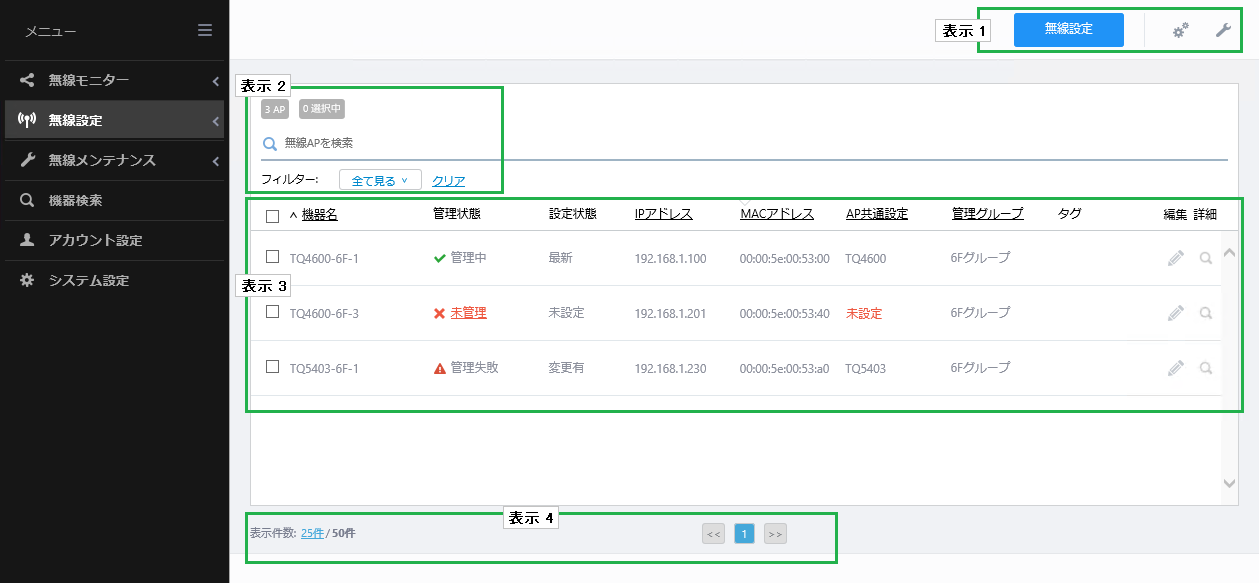Screen dimensions: 1259x583
Task: Go to previous page with << button
Action: (713, 534)
